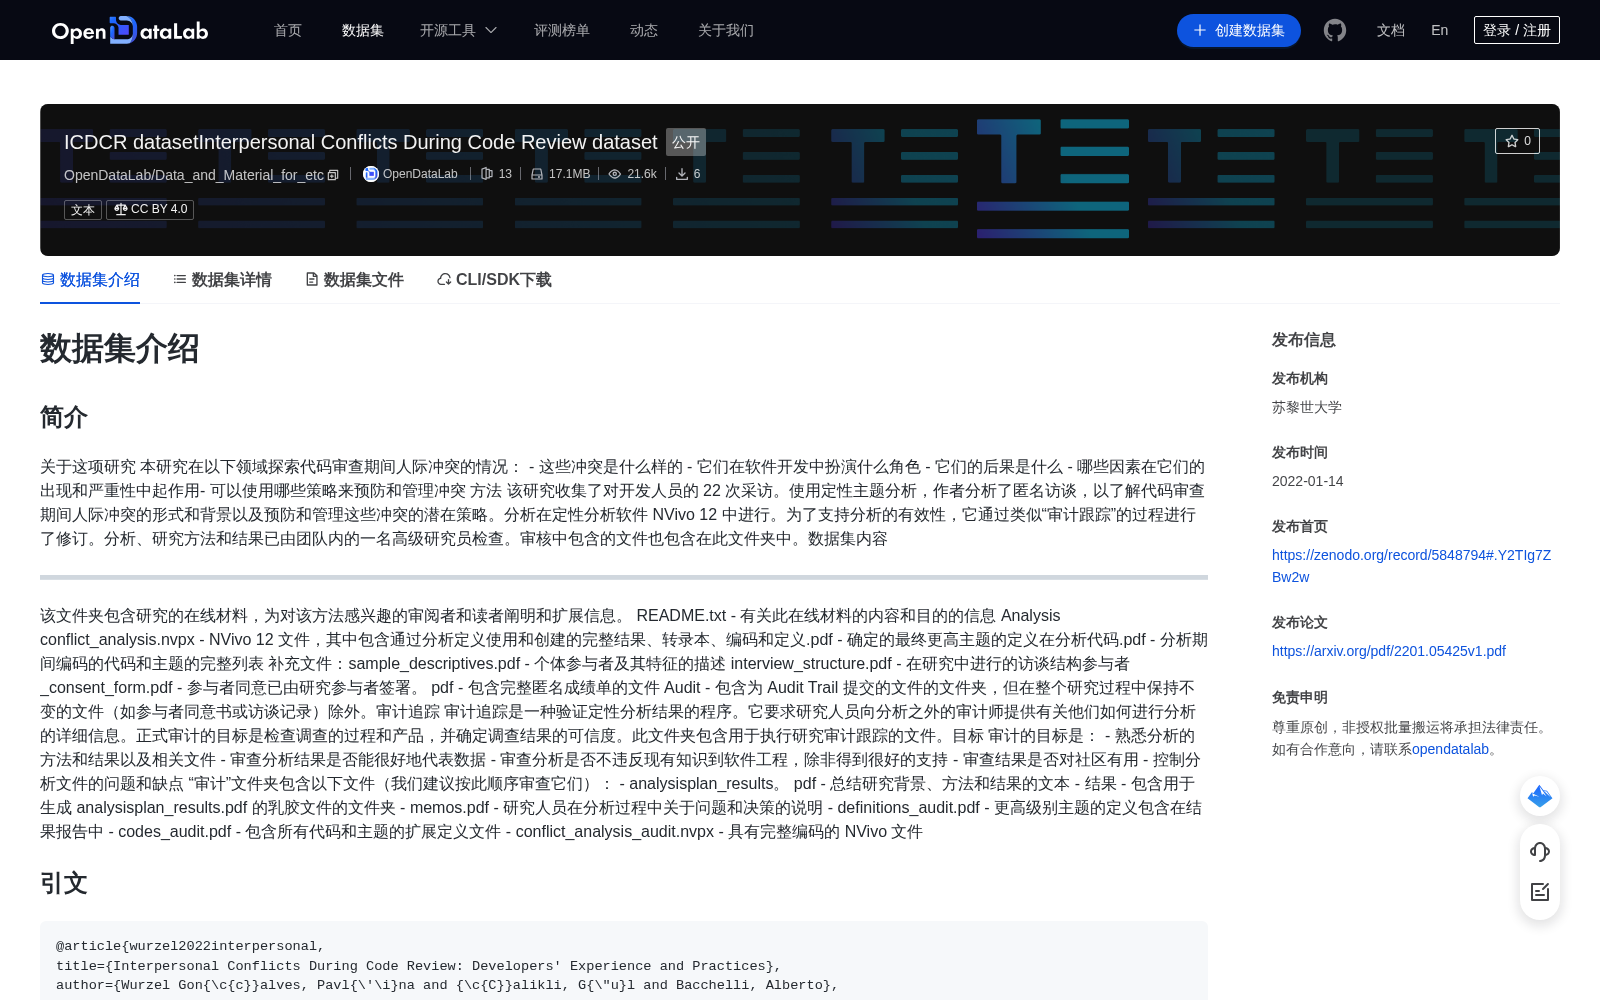Open 关于我们 in the navigation
The width and height of the screenshot is (1600, 1000).
tap(726, 30)
